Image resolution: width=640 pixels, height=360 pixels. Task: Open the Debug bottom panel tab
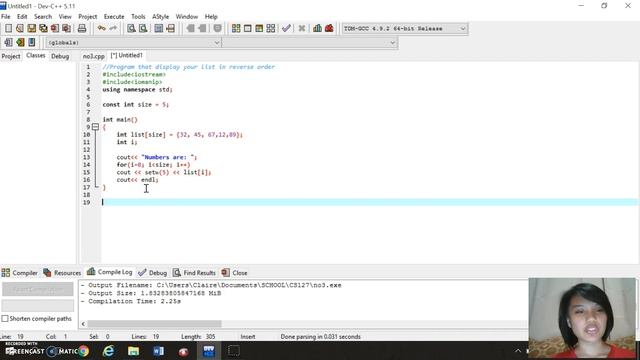[x=153, y=273]
